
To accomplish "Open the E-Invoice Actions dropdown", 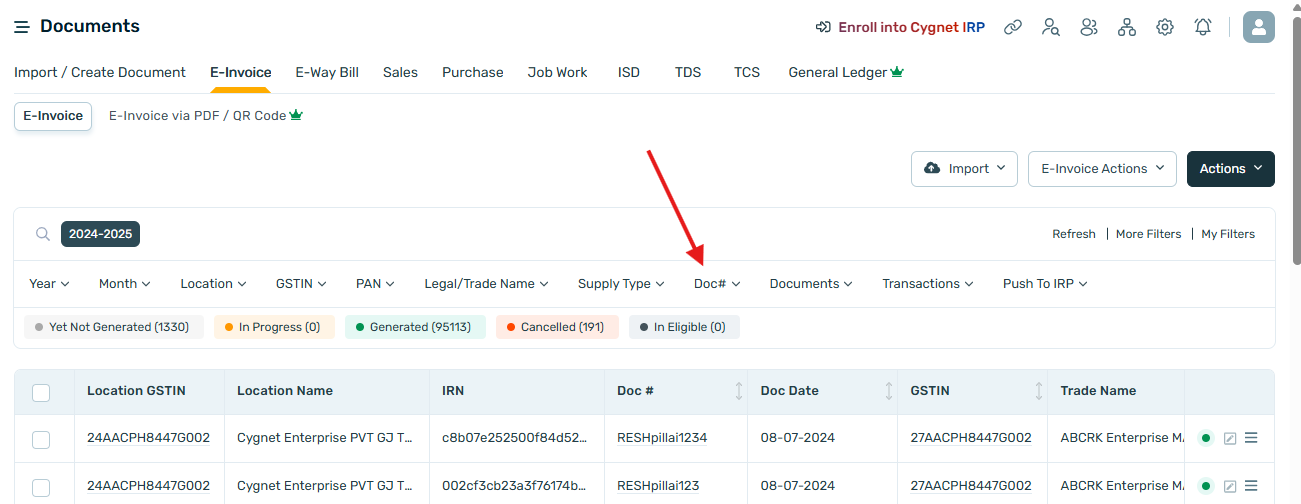I will (x=1103, y=169).
